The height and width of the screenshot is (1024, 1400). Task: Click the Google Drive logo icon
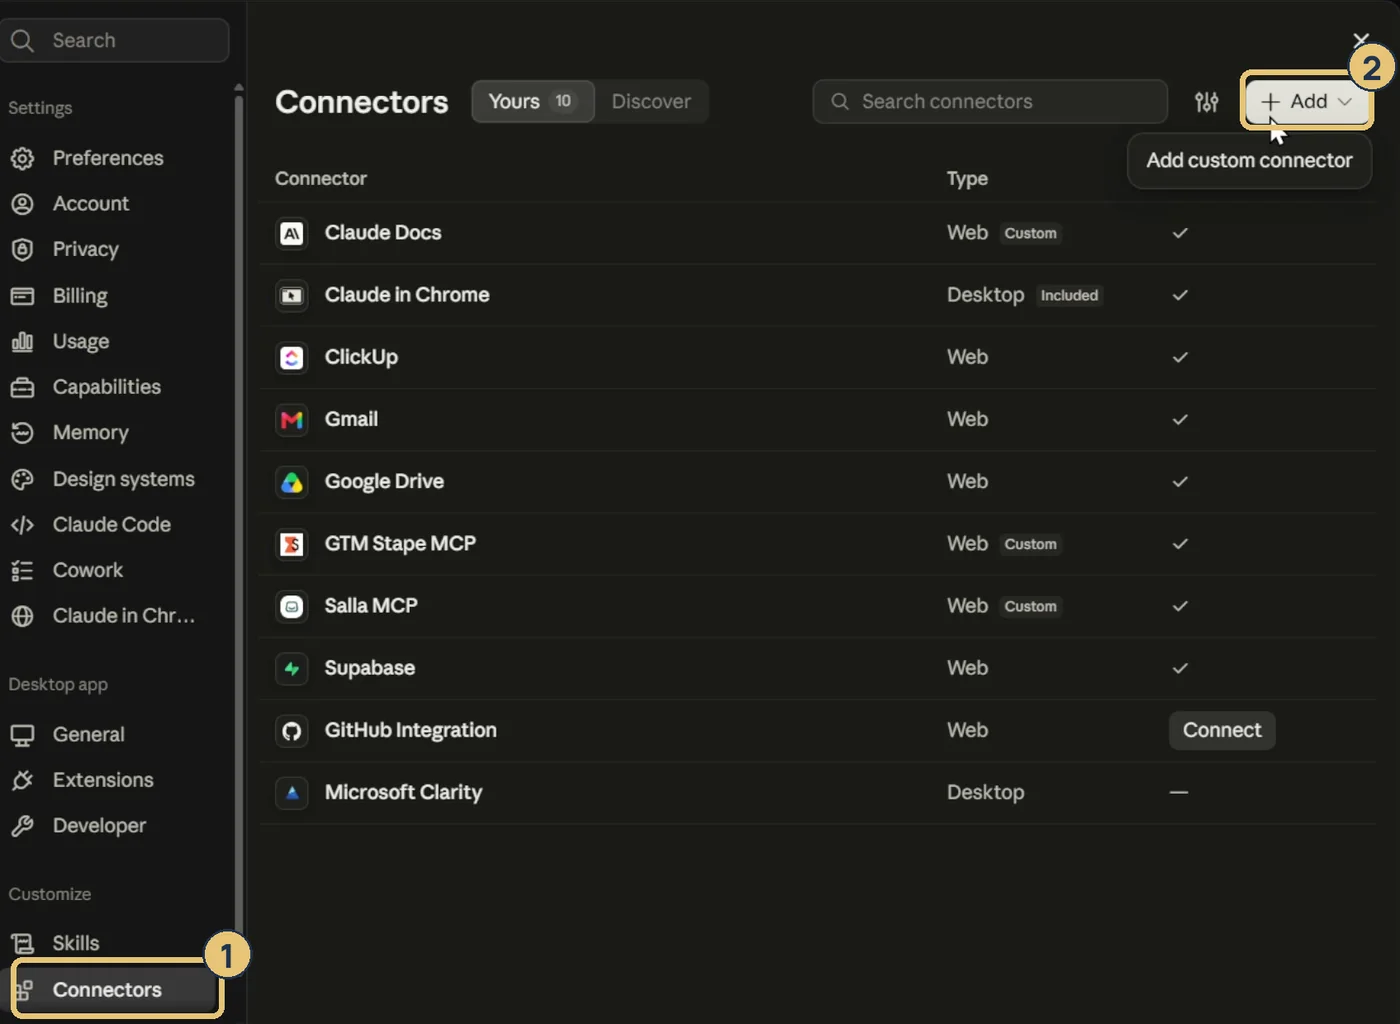291,482
